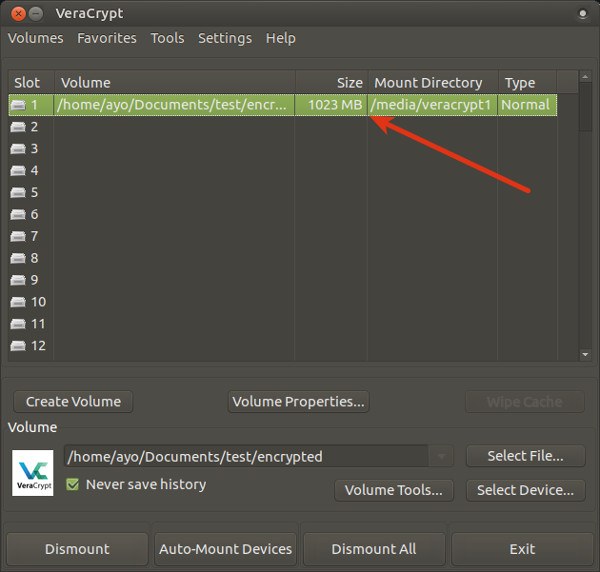Uncheck Never save history

72,484
